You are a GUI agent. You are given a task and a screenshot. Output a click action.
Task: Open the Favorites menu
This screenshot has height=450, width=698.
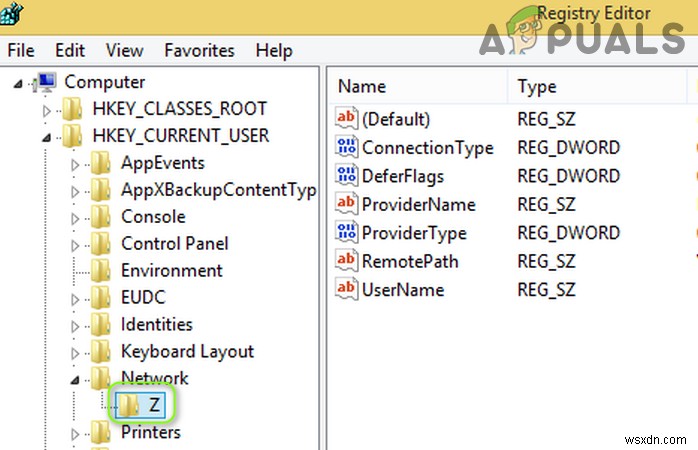pyautogui.click(x=199, y=50)
